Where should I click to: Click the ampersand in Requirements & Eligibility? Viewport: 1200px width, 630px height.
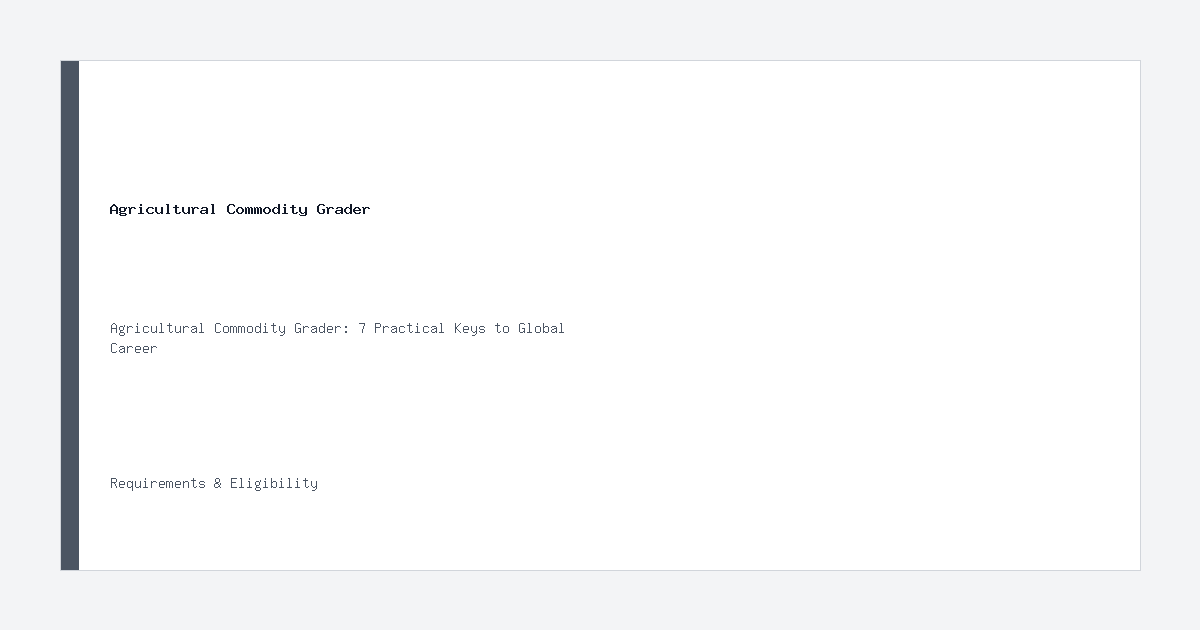click(218, 483)
